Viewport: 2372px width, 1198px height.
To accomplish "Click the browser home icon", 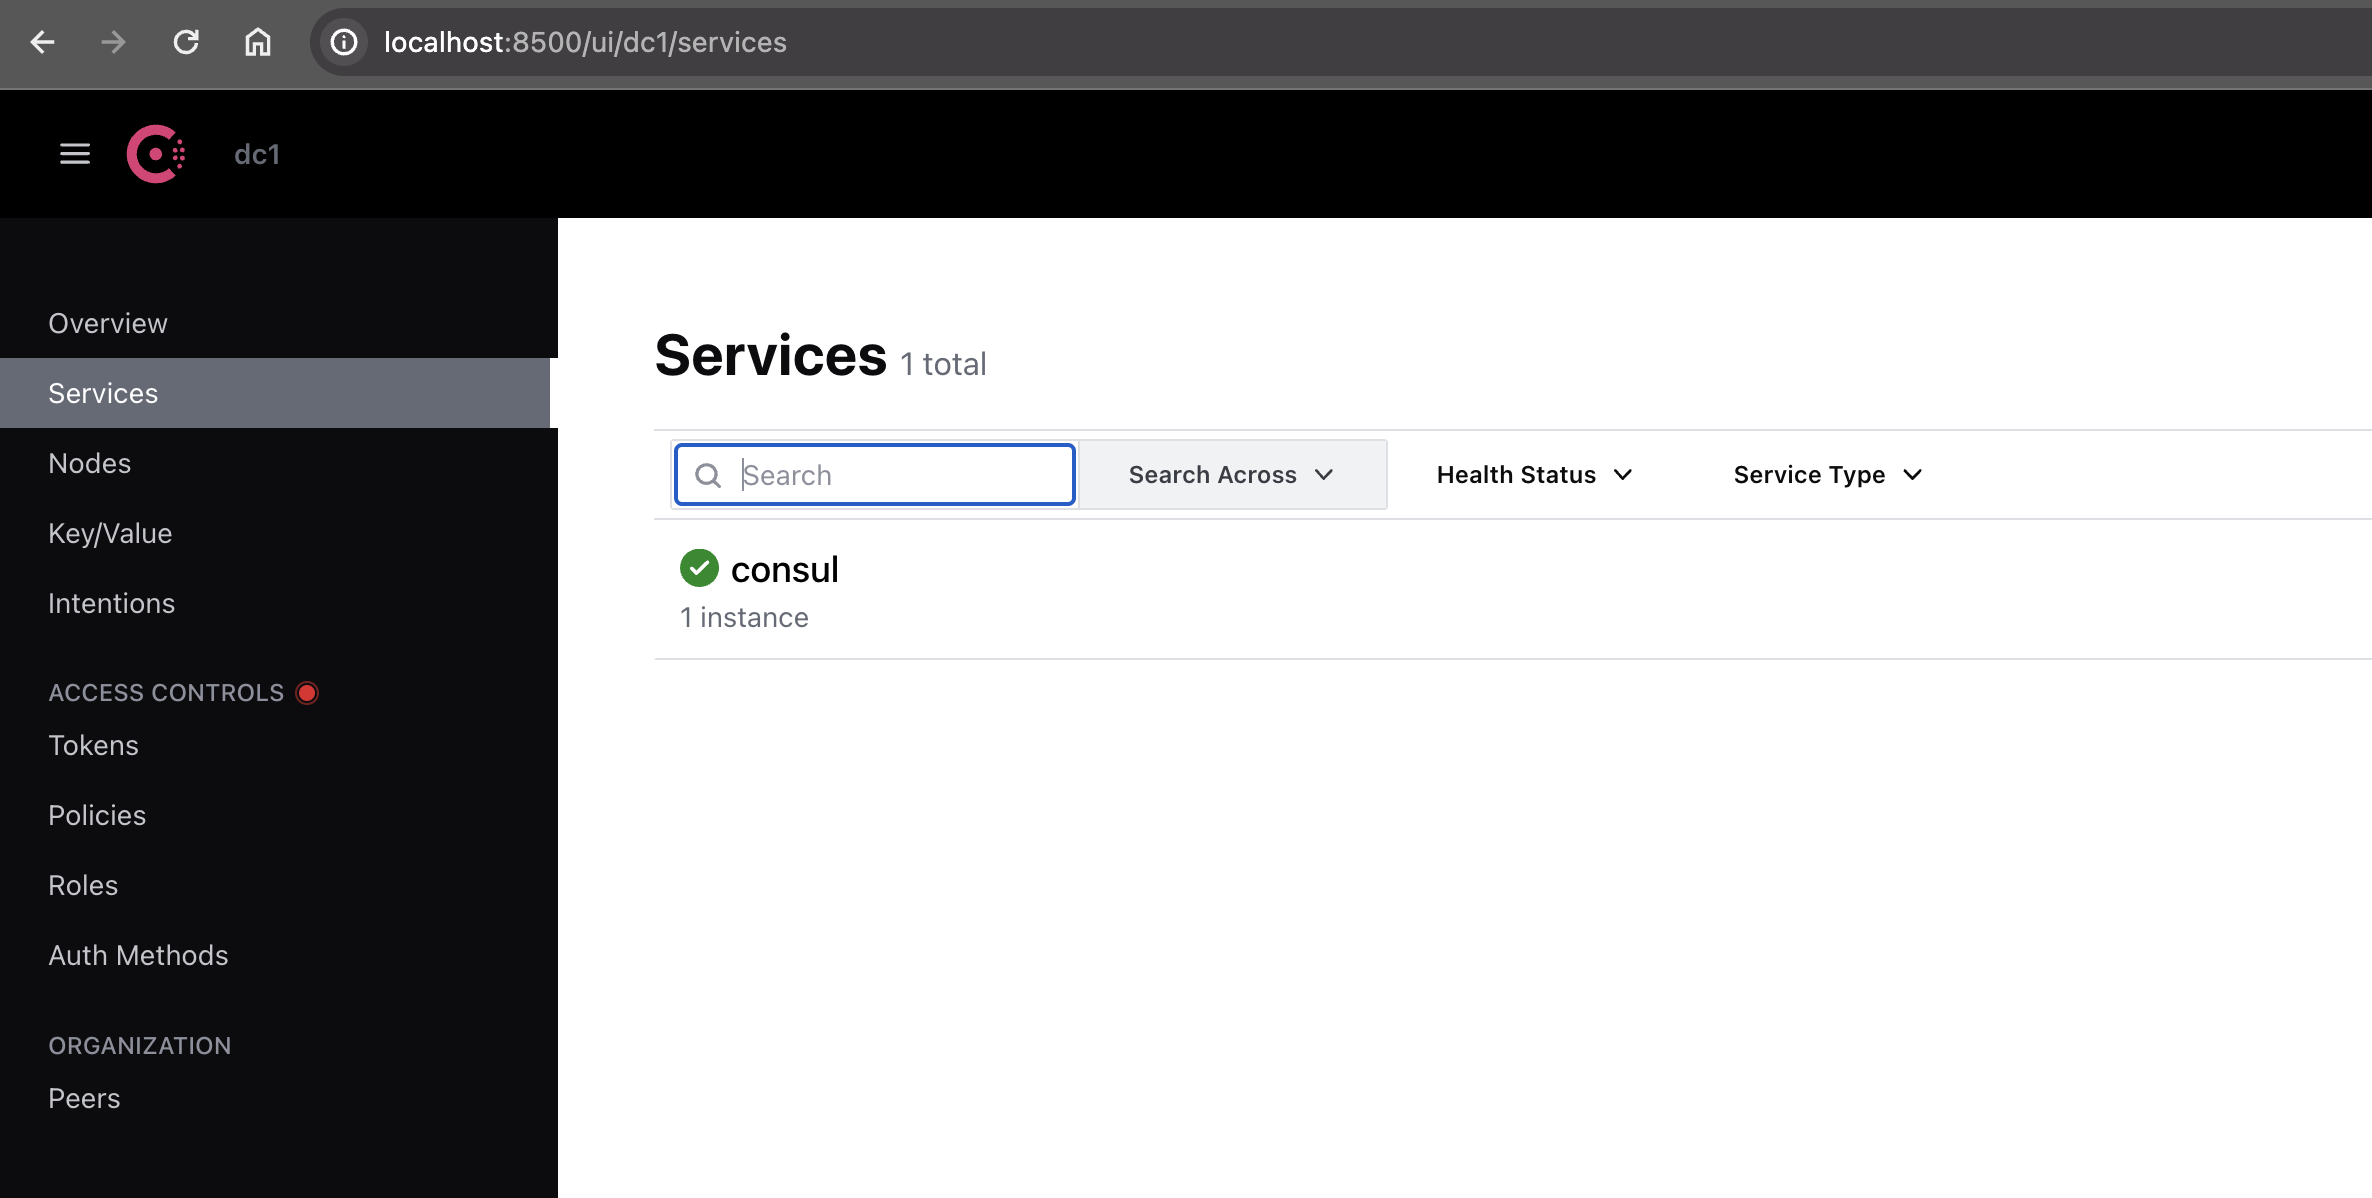I will (257, 42).
